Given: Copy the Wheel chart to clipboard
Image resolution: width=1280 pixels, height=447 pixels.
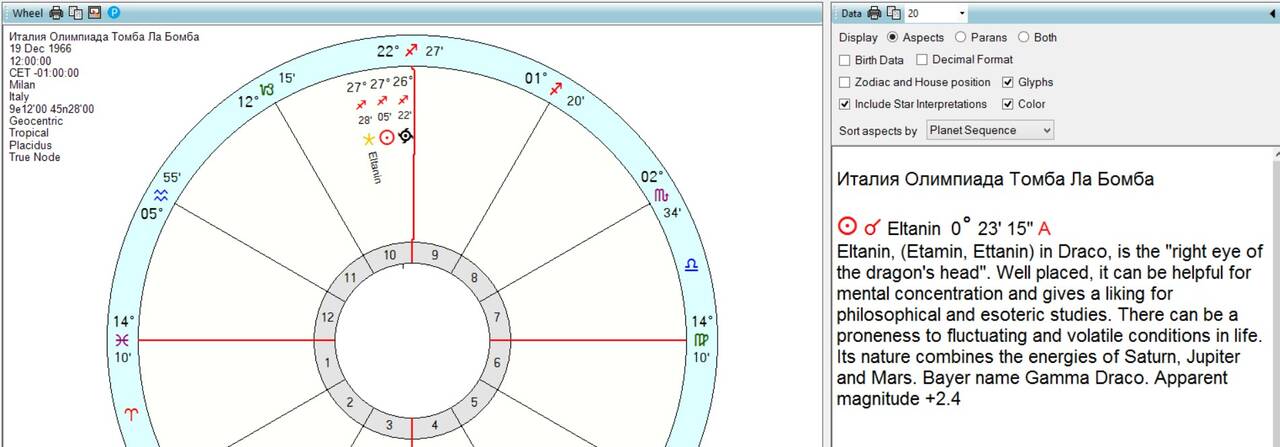Looking at the screenshot, I should 75,13.
